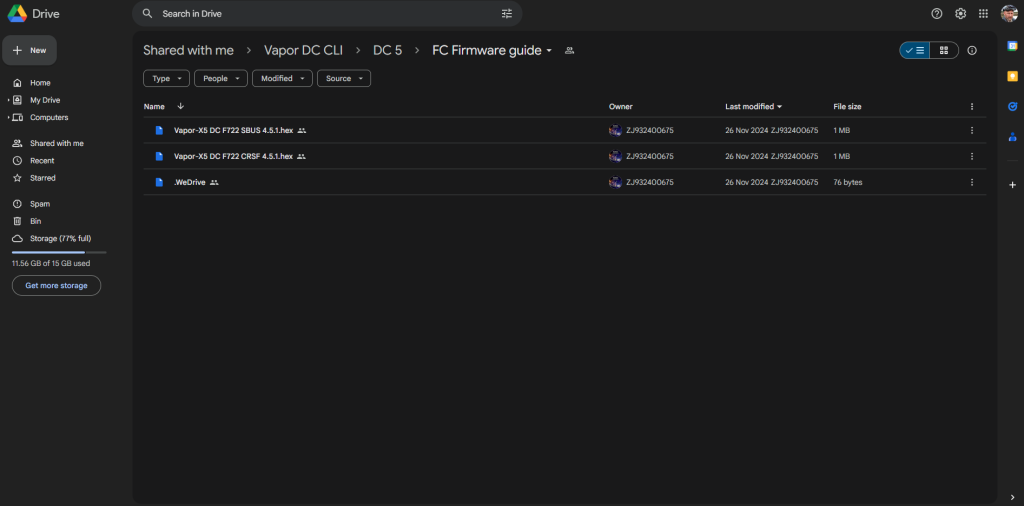Navigate to Vapor DC CLI breadcrumb

click(303, 50)
